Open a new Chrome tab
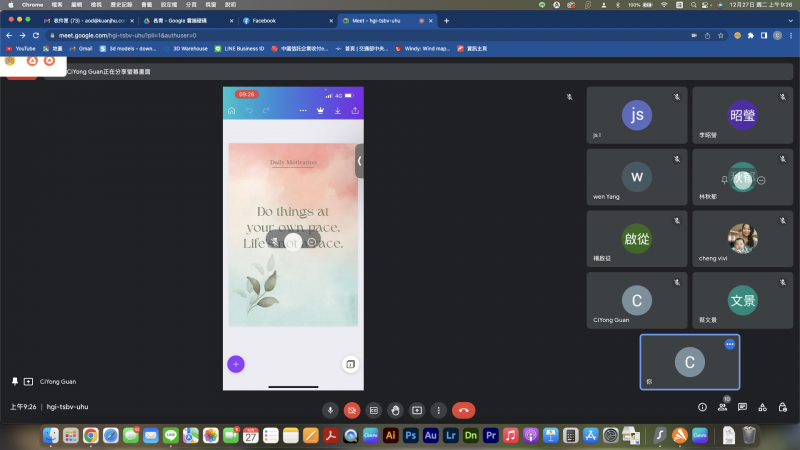The image size is (800, 450). coord(446,21)
